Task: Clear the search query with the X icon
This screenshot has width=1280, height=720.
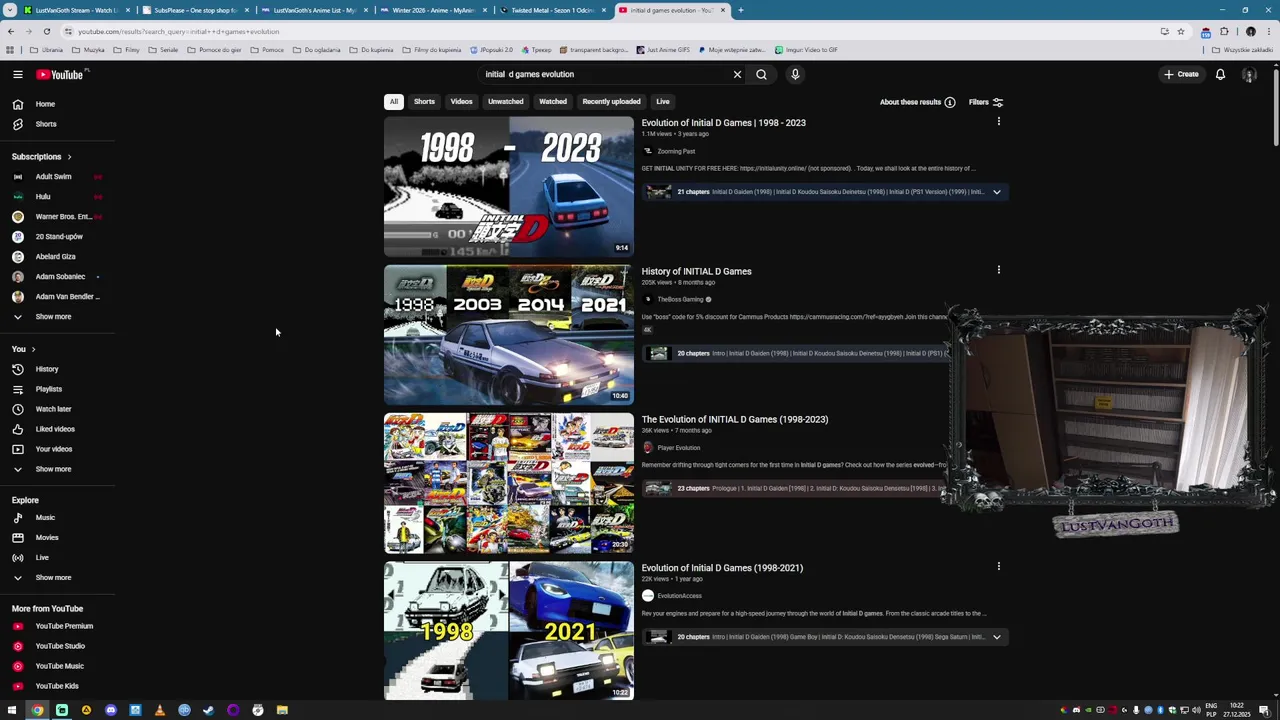Action: point(737,74)
